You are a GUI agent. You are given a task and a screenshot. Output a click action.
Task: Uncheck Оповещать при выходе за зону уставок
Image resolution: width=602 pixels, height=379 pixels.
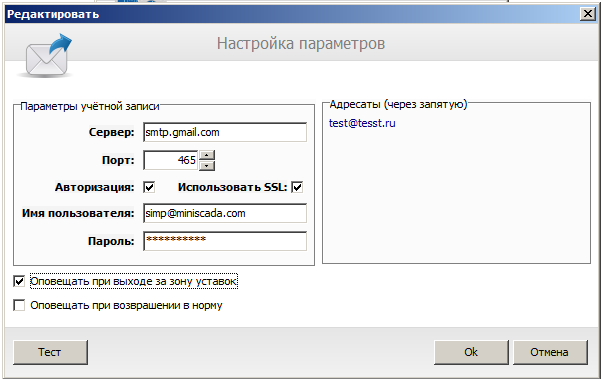(19, 281)
